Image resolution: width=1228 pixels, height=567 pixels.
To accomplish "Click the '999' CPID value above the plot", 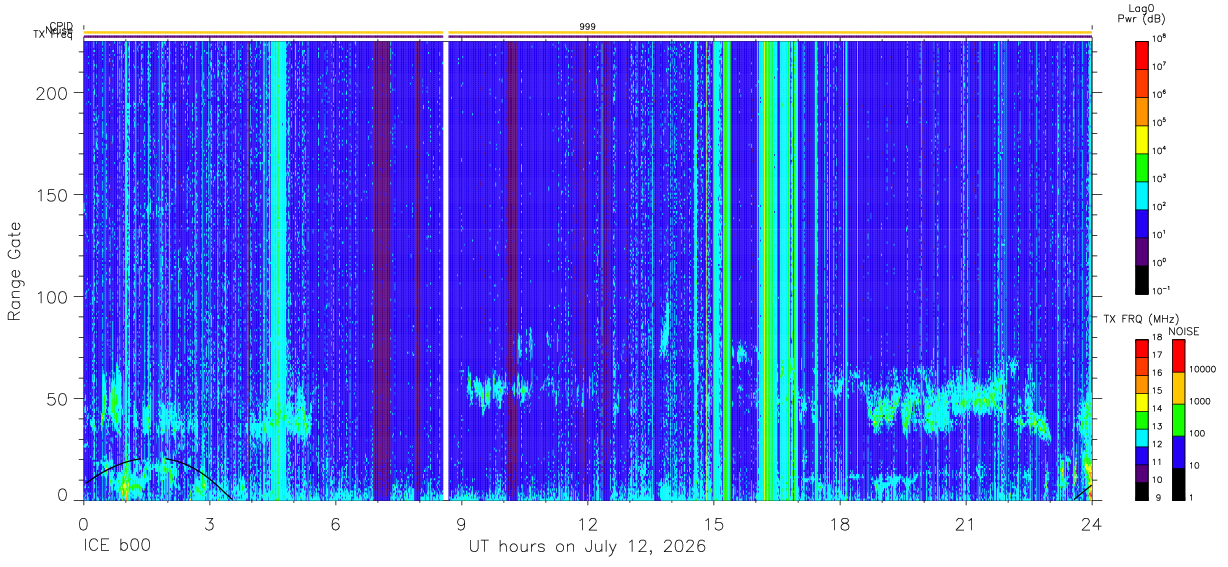I will (587, 26).
